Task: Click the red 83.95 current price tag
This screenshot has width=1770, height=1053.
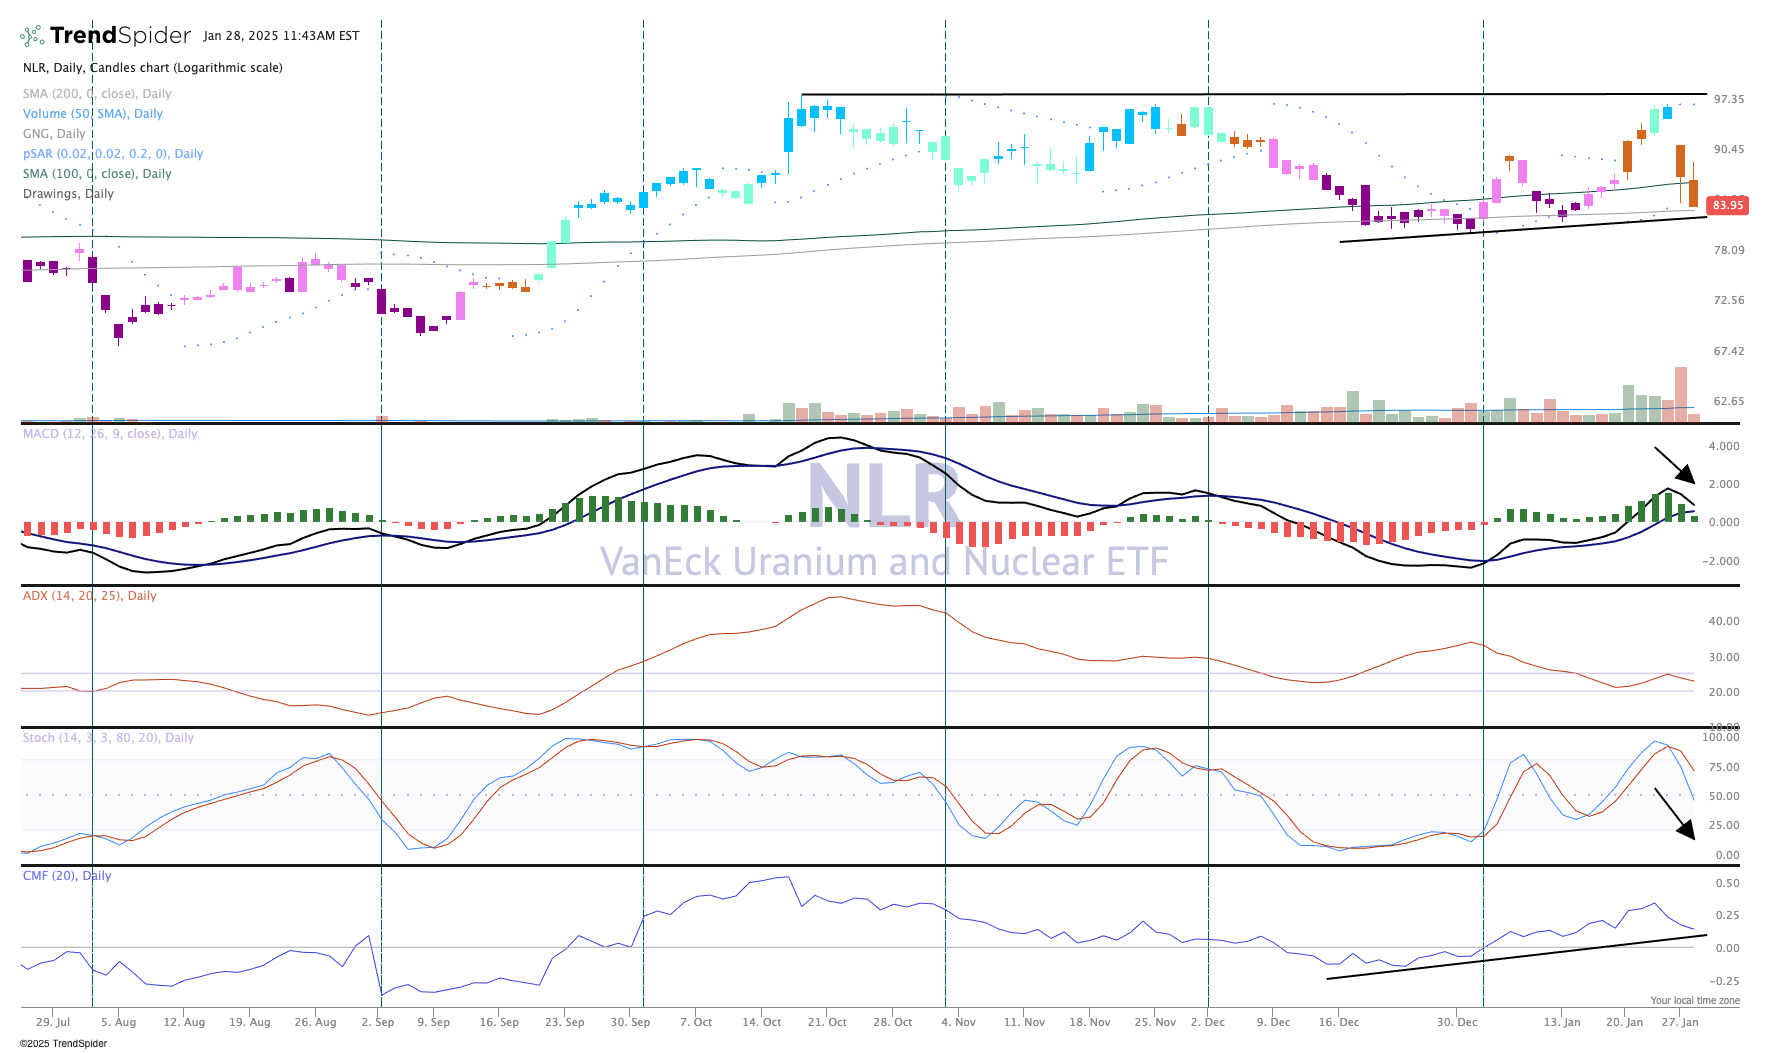Action: [1727, 205]
